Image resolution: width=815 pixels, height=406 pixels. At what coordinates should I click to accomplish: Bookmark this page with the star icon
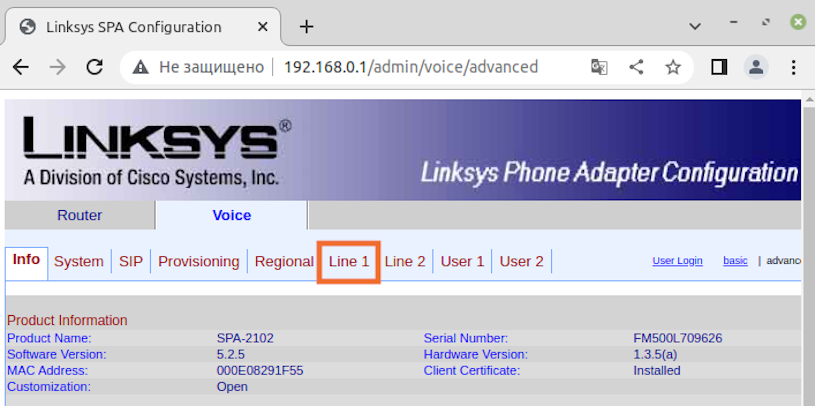point(673,67)
